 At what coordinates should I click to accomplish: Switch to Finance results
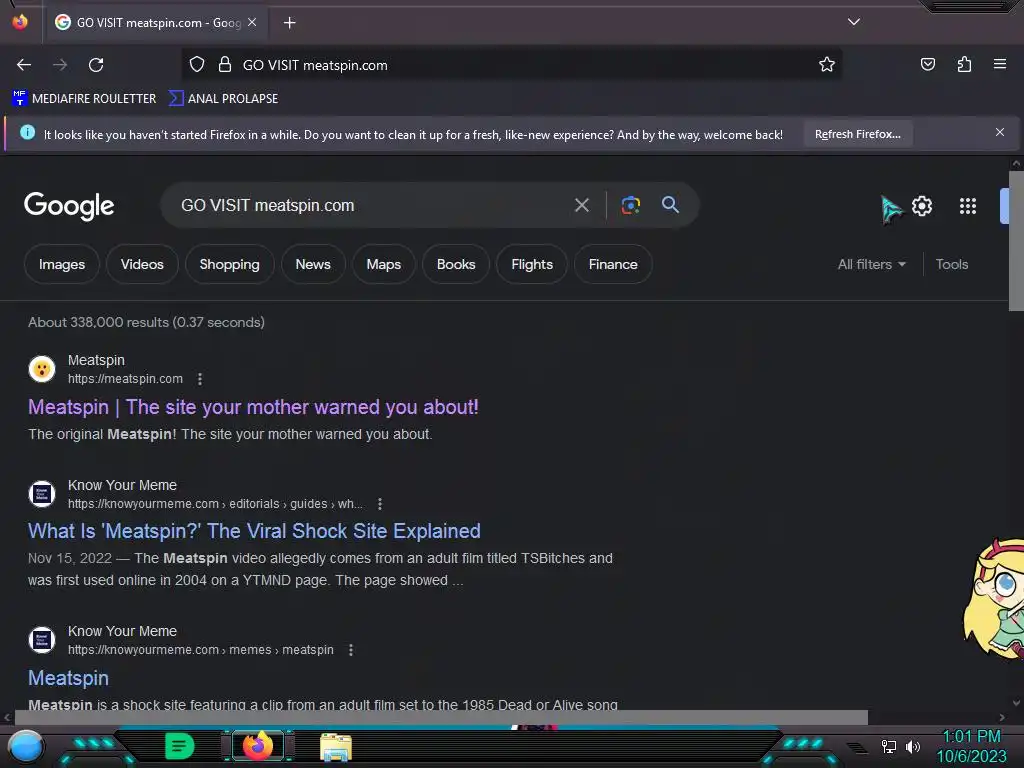coord(613,264)
